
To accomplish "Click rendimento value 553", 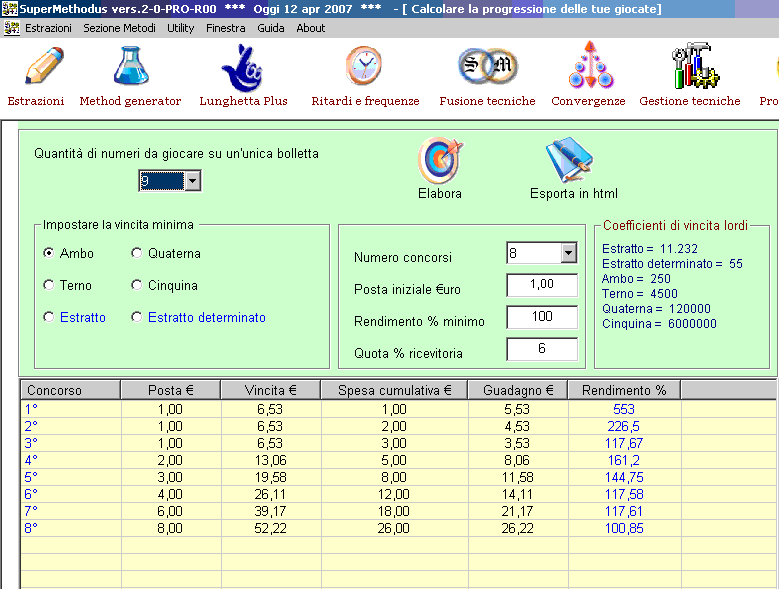I will click(624, 410).
